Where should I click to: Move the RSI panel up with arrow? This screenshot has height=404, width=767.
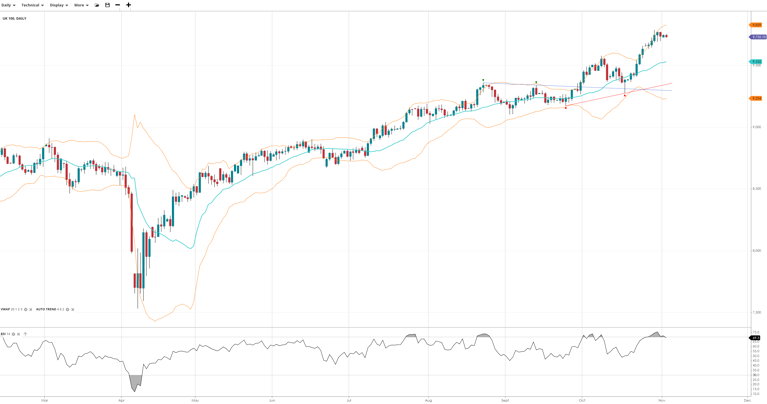point(25,334)
